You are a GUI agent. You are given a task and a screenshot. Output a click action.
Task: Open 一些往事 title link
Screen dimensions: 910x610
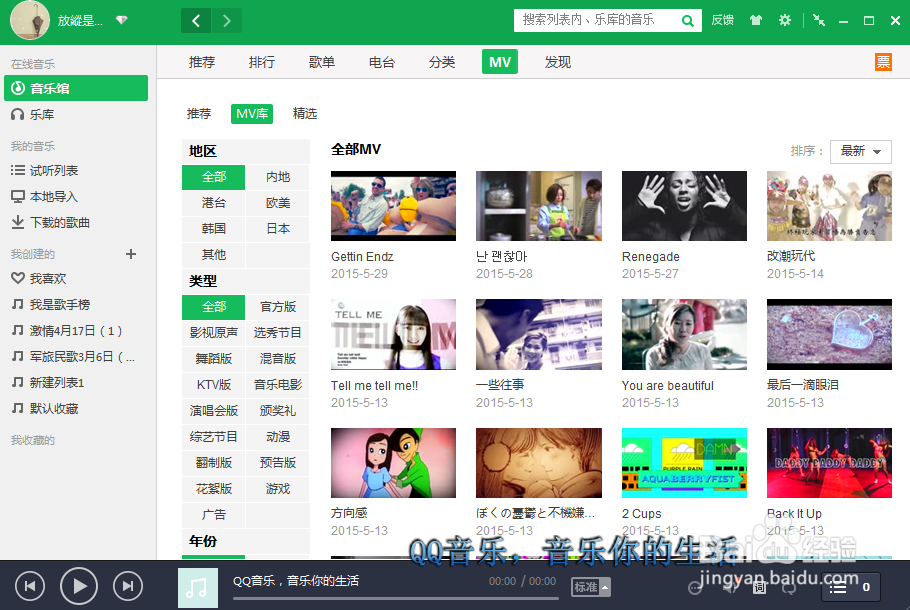[500, 385]
